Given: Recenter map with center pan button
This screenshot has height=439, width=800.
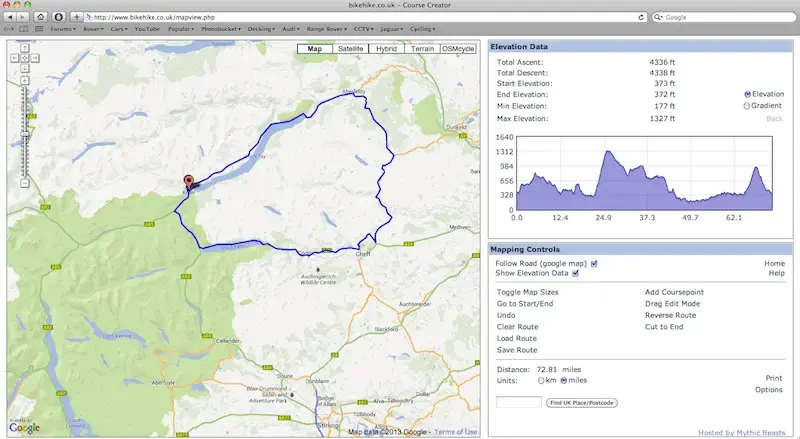Looking at the screenshot, I should (x=24, y=58).
